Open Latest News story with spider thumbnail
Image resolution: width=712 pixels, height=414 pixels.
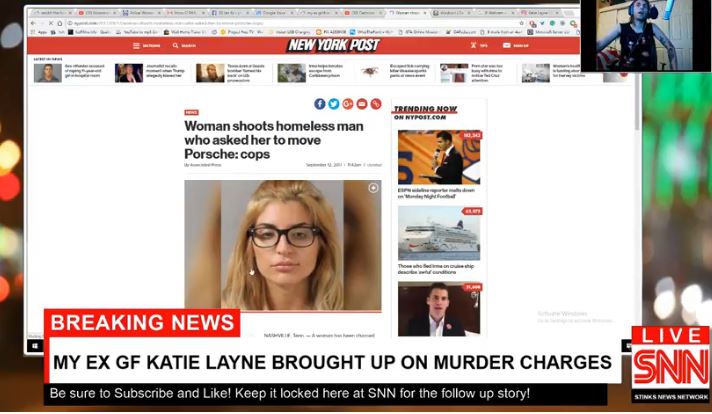point(370,72)
